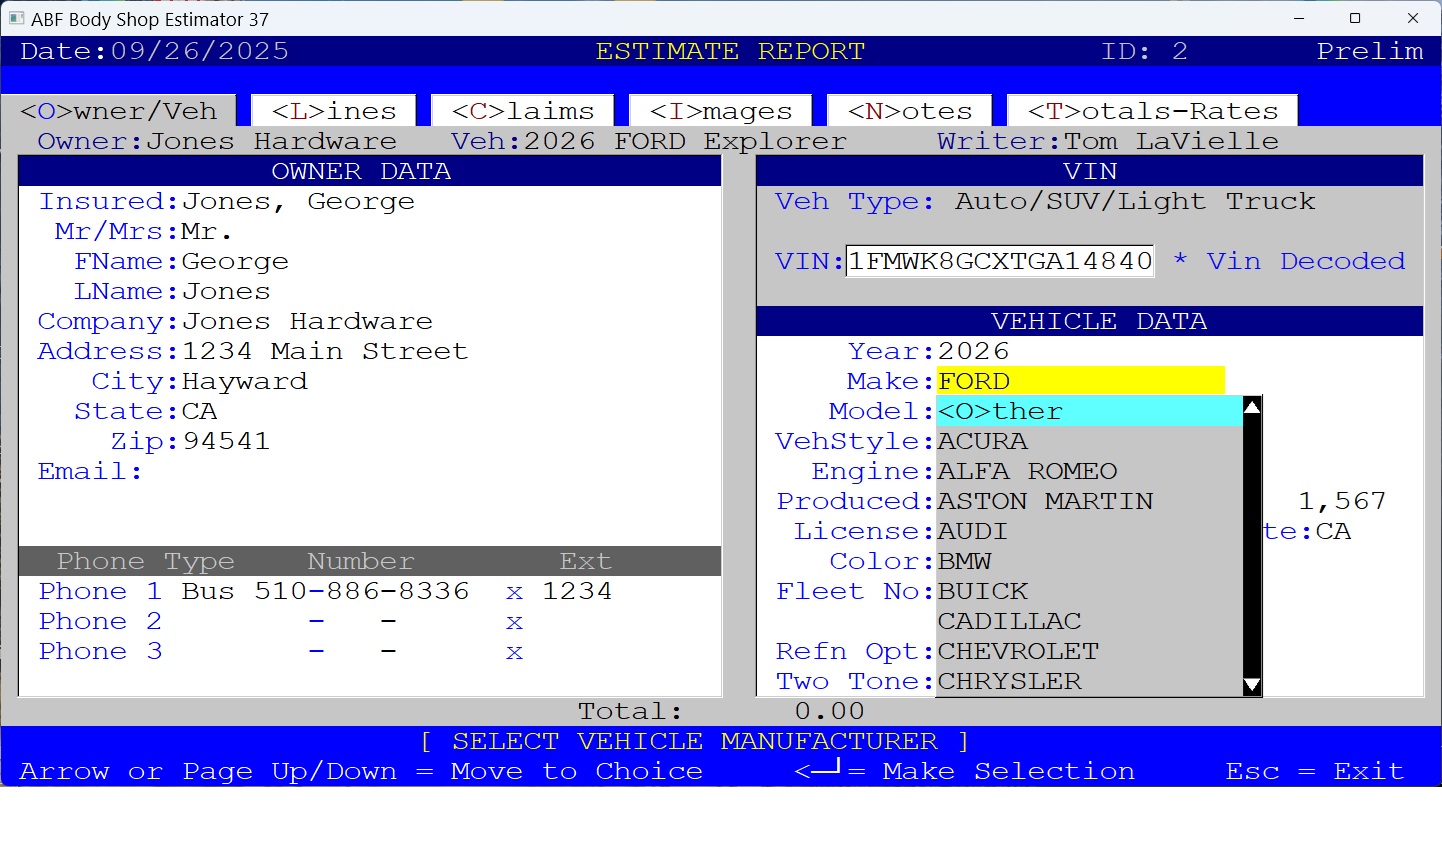Click the Phone 1 number entry
Viewport: 1442px width, 864px height.
point(361,591)
